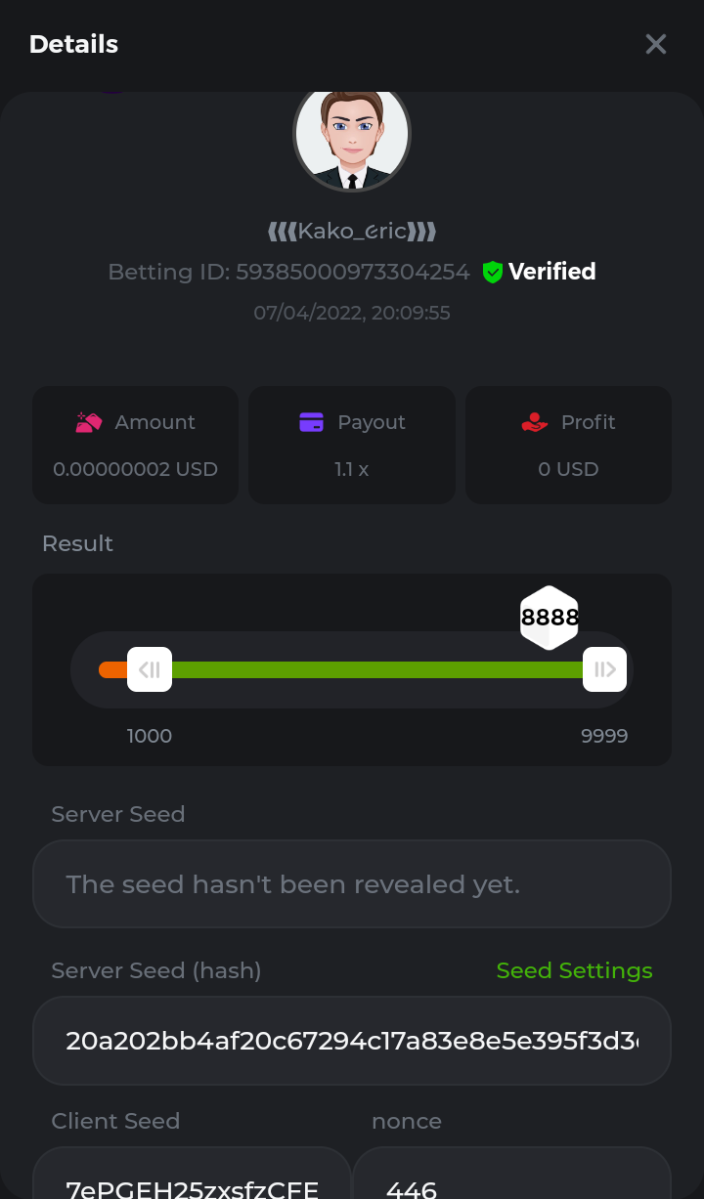Click the Server Seed hash field
704x1200 pixels.
352,1041
